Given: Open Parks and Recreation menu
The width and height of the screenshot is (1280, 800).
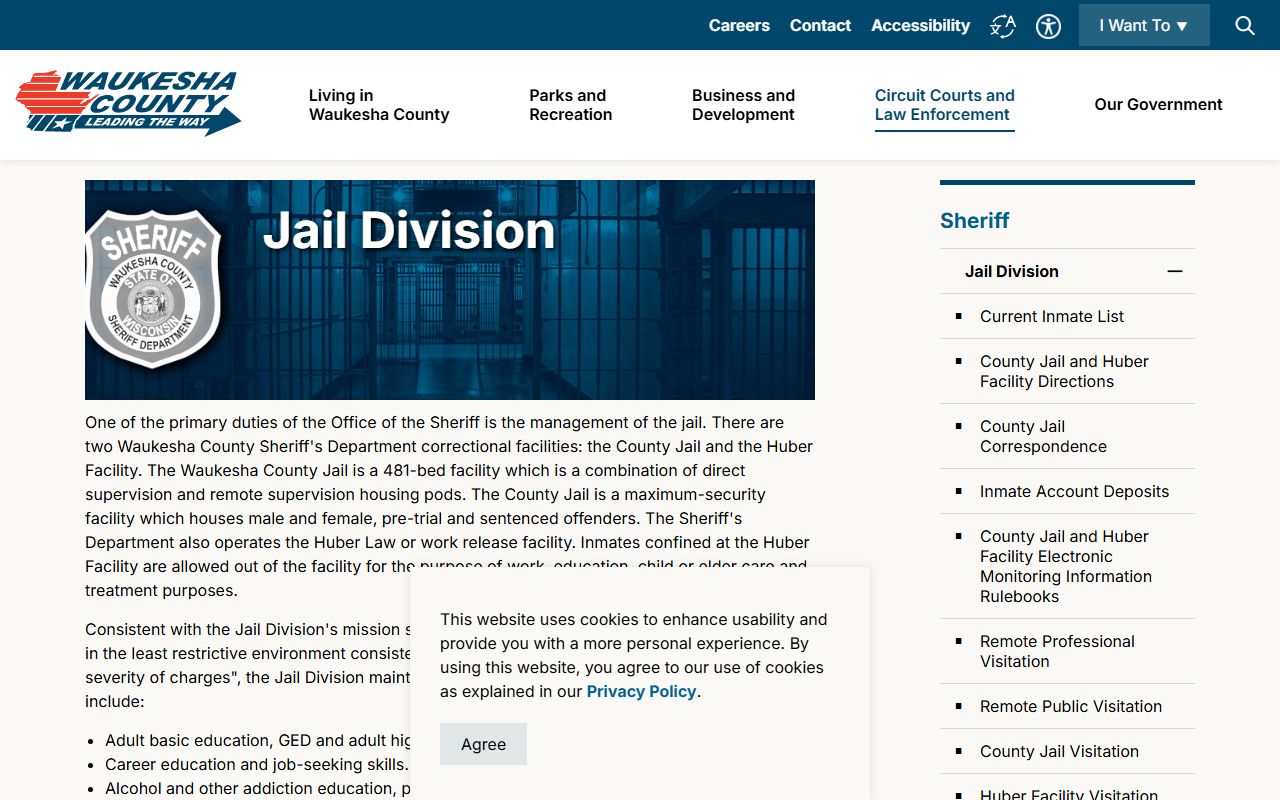Looking at the screenshot, I should click(x=570, y=105).
